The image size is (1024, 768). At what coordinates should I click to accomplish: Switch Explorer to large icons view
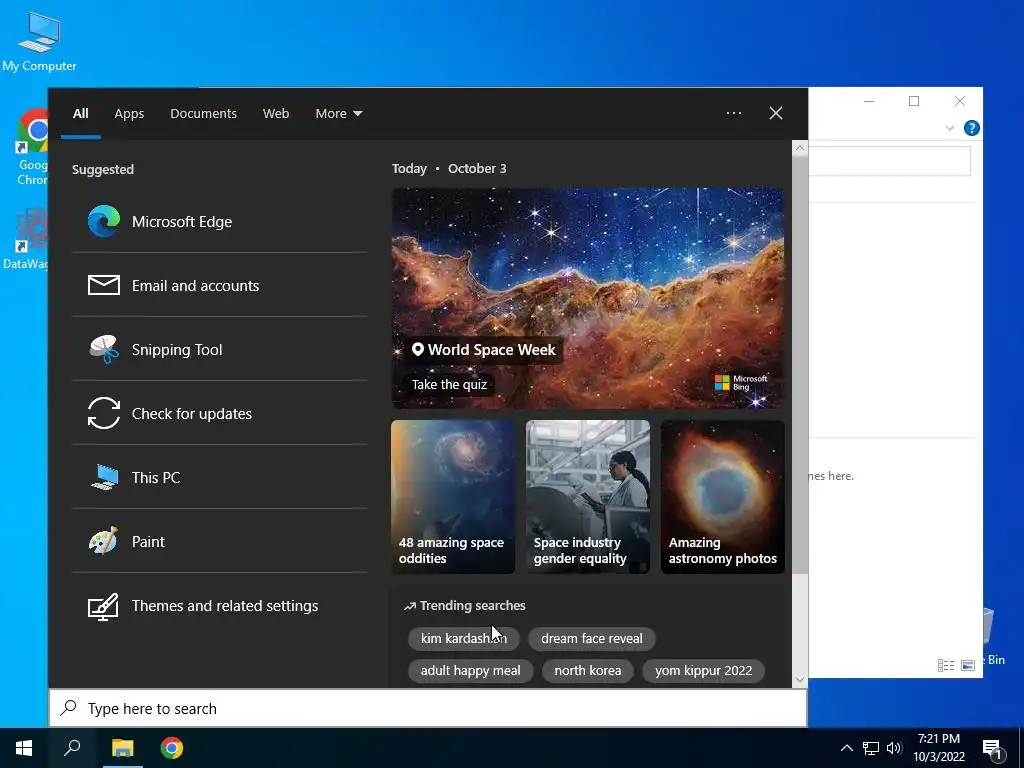(x=968, y=665)
